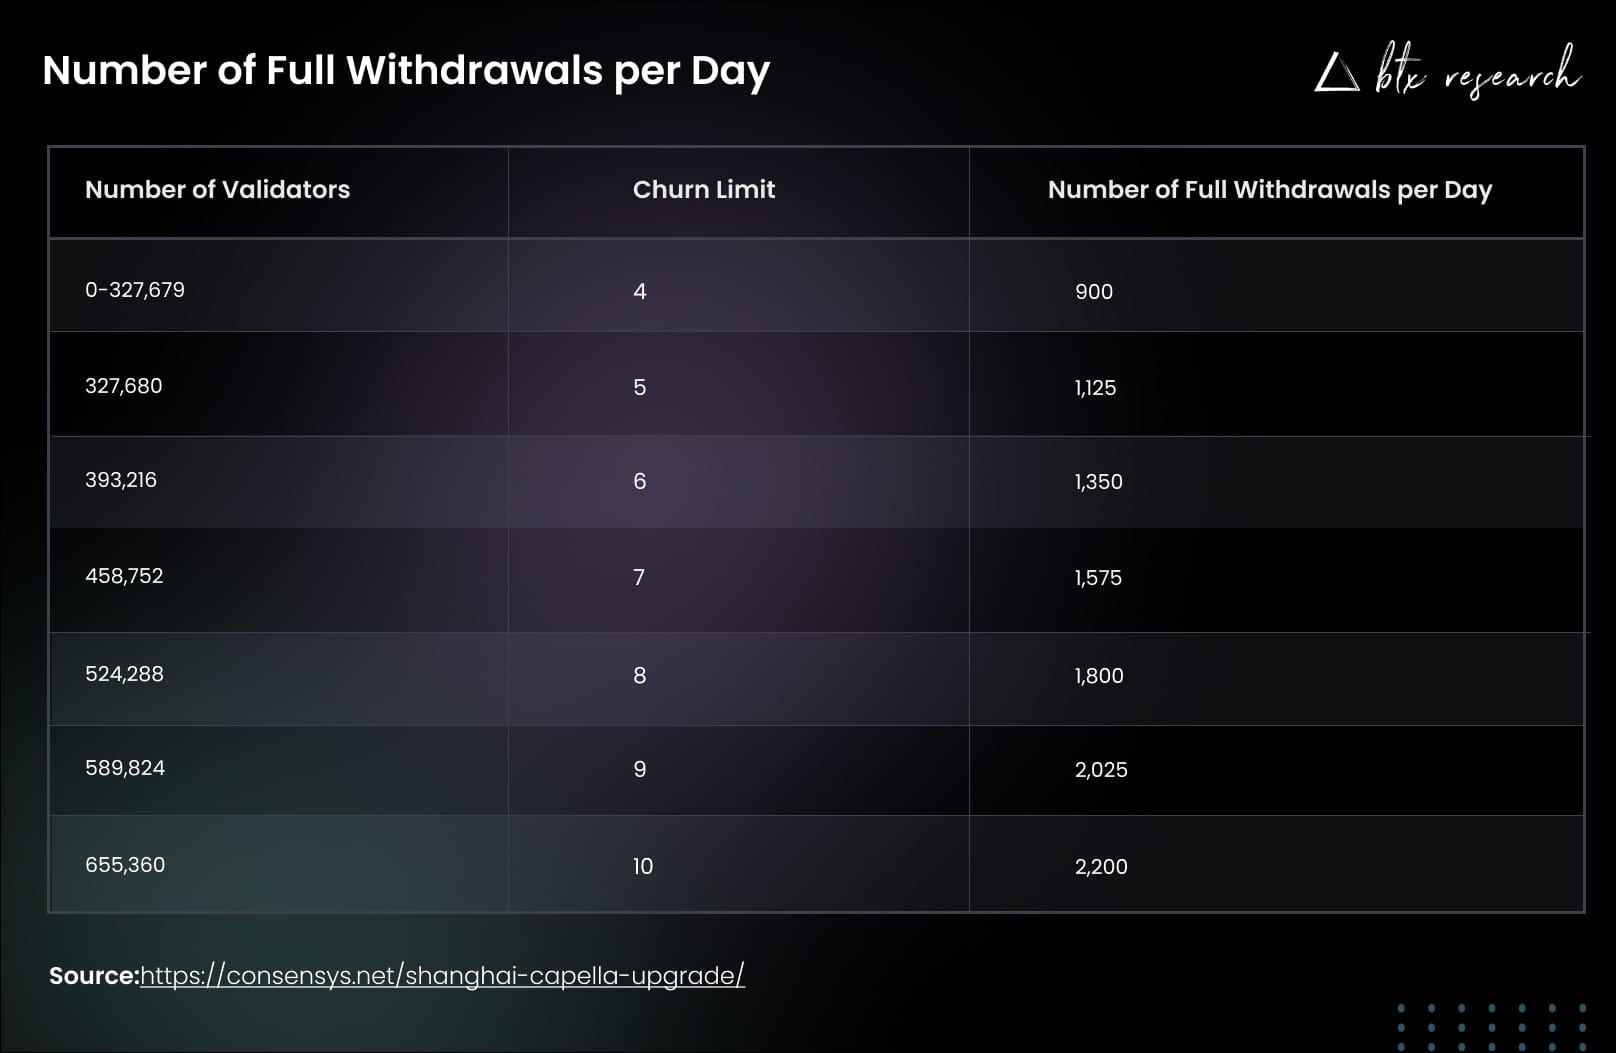Click the 2,200 withdrawals value
The image size is (1616, 1053).
coord(1101,867)
